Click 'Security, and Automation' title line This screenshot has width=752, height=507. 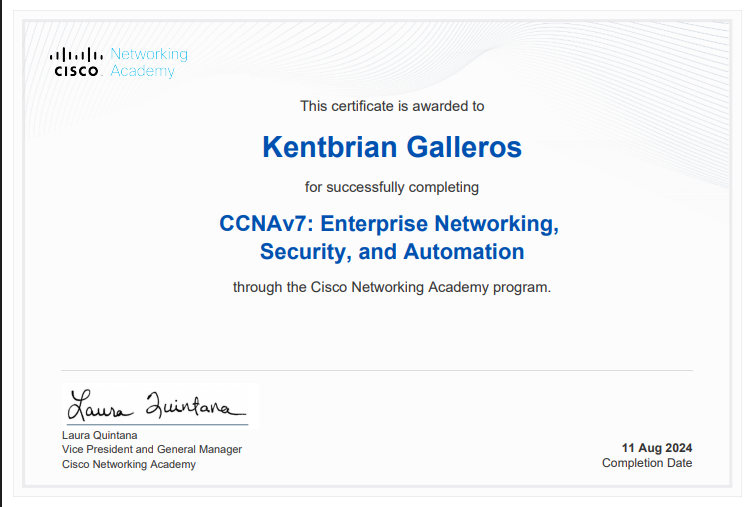coord(392,252)
